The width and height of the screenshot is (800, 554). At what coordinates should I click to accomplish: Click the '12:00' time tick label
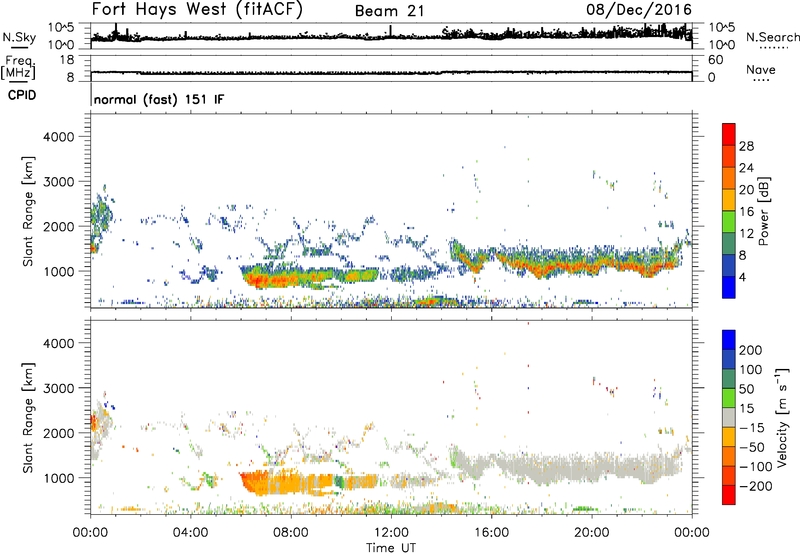(x=391, y=533)
